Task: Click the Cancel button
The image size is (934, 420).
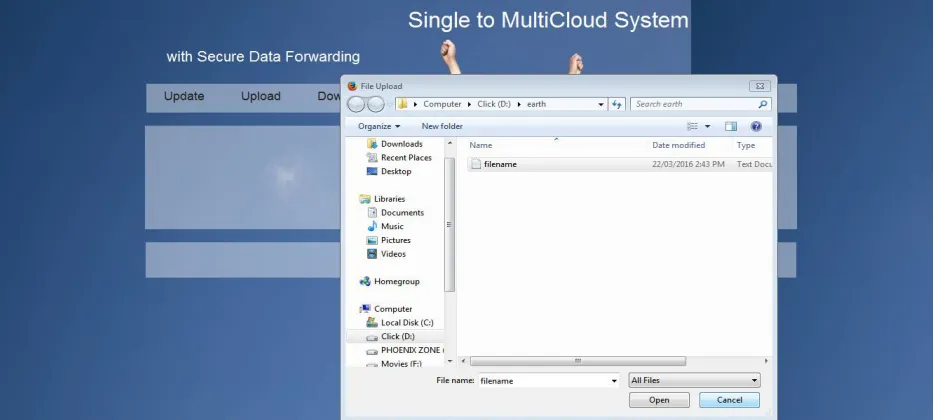Action: click(729, 400)
